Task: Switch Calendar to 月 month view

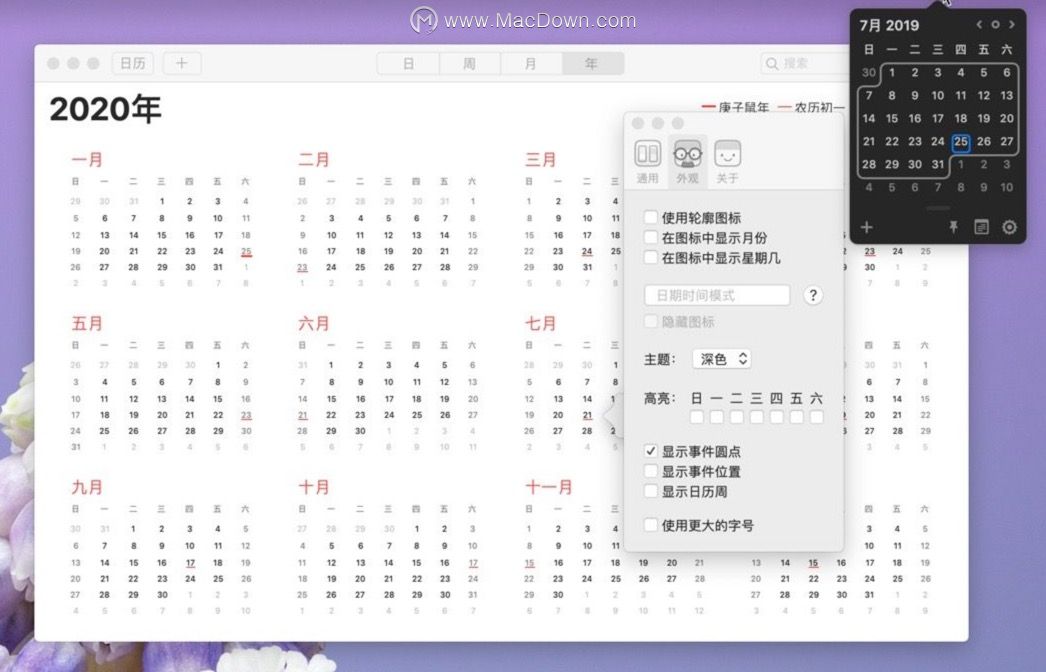Action: point(530,63)
